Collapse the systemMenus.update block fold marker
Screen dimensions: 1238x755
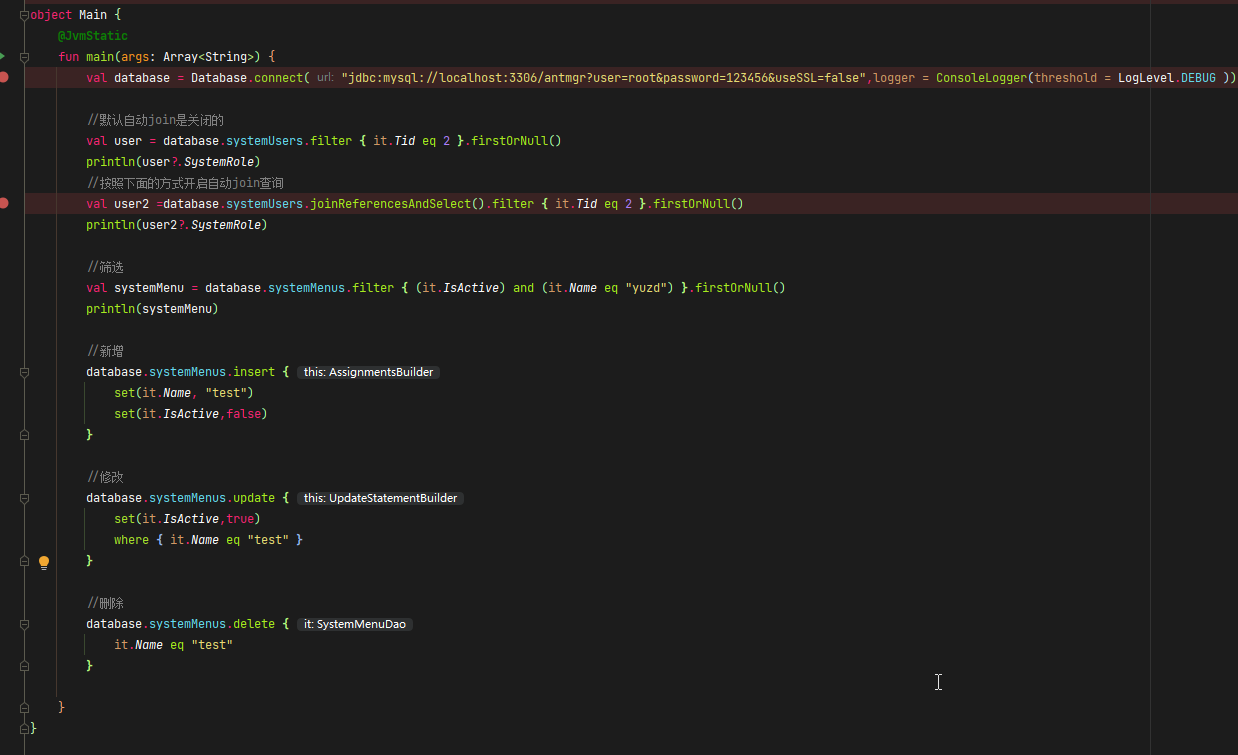25,498
